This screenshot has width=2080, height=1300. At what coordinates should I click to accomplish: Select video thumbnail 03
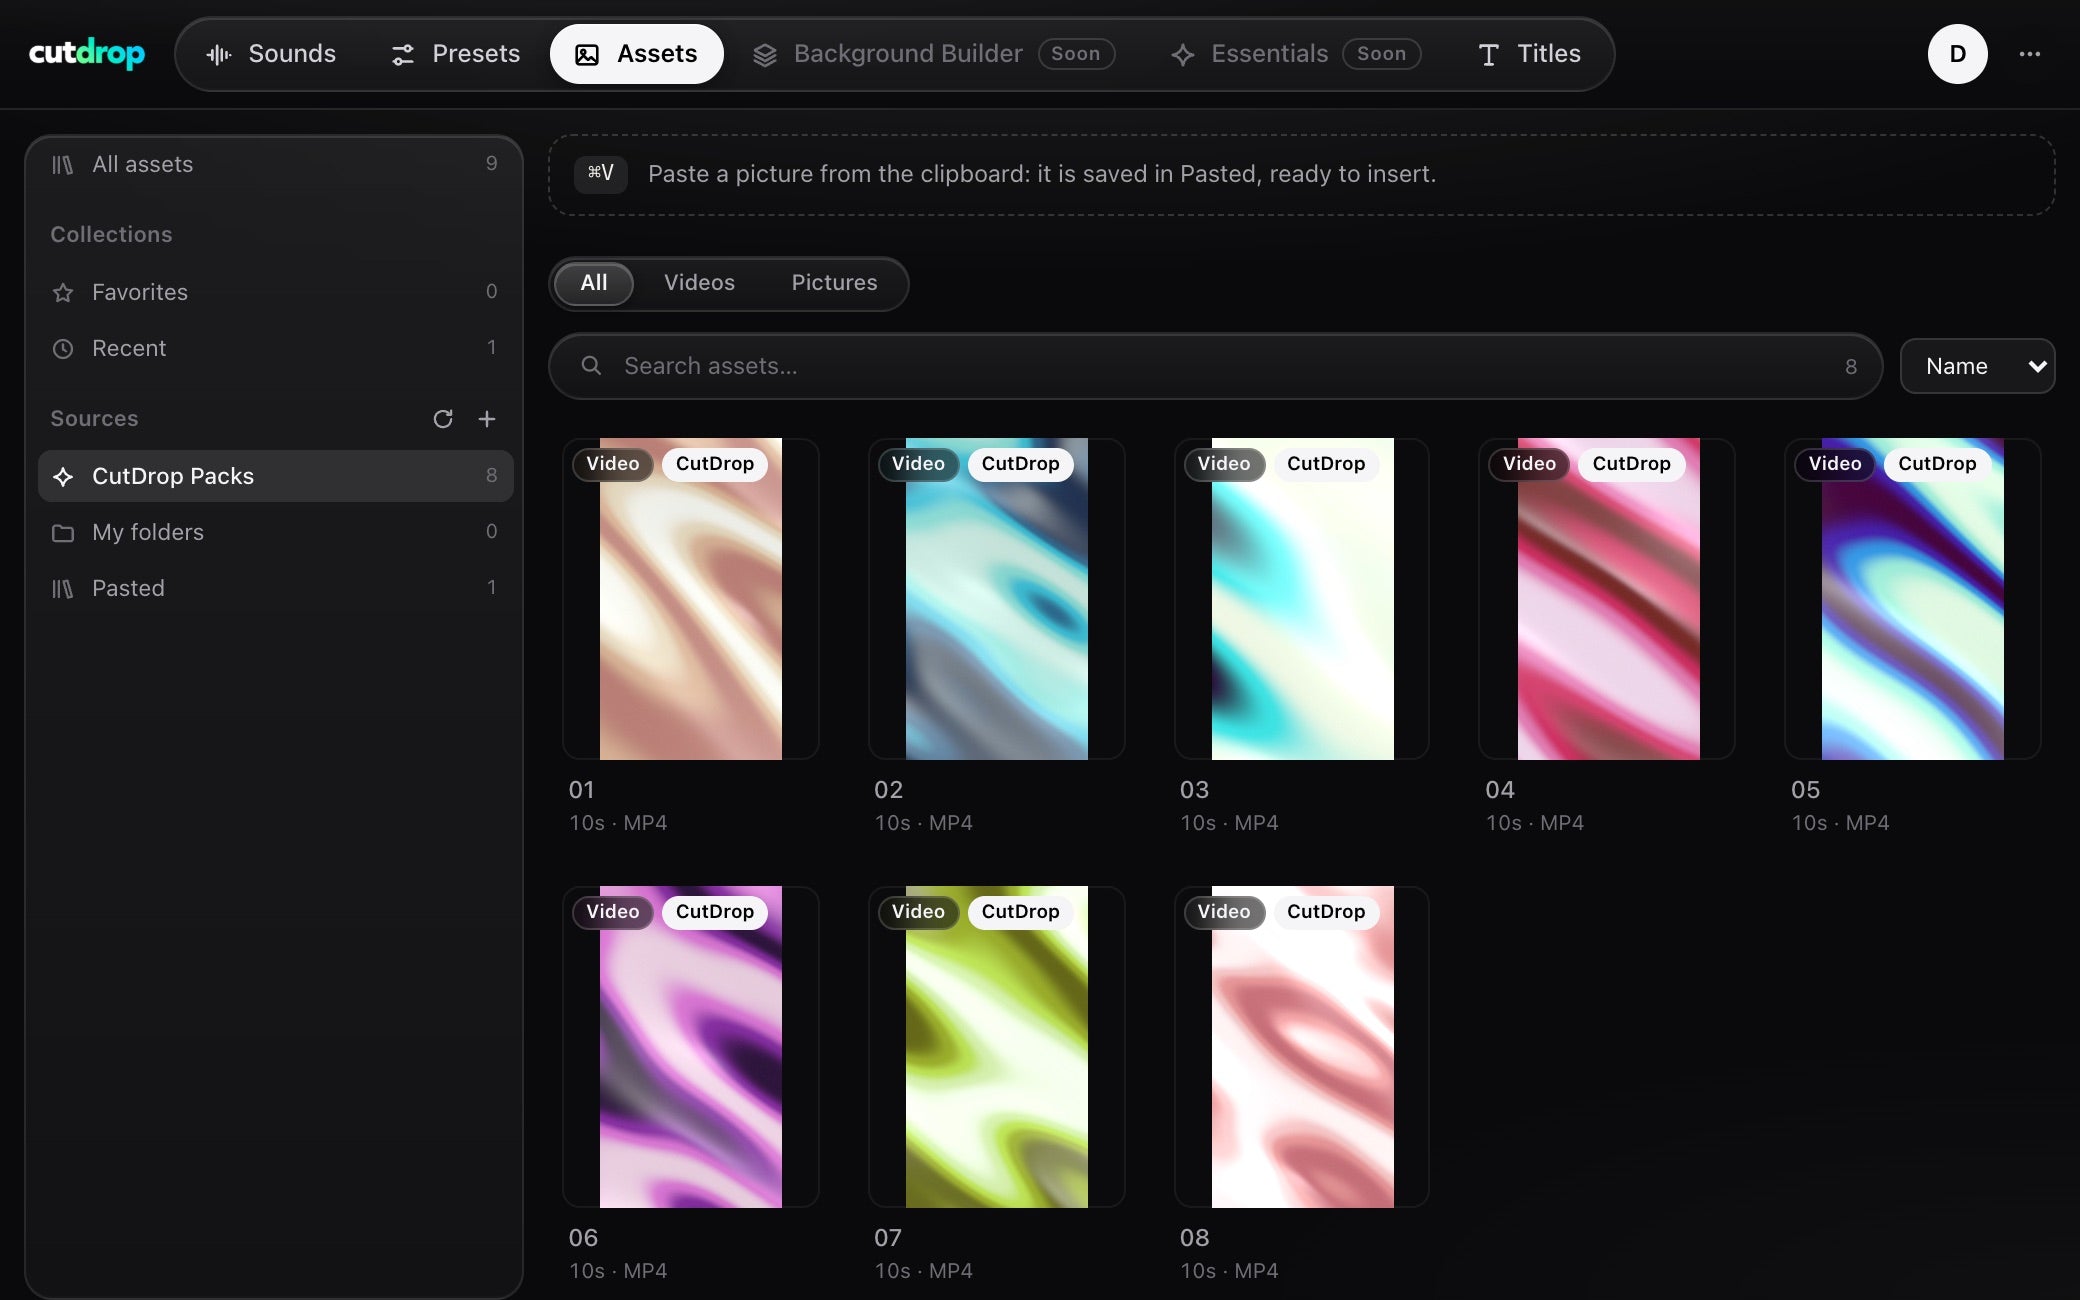(1302, 599)
